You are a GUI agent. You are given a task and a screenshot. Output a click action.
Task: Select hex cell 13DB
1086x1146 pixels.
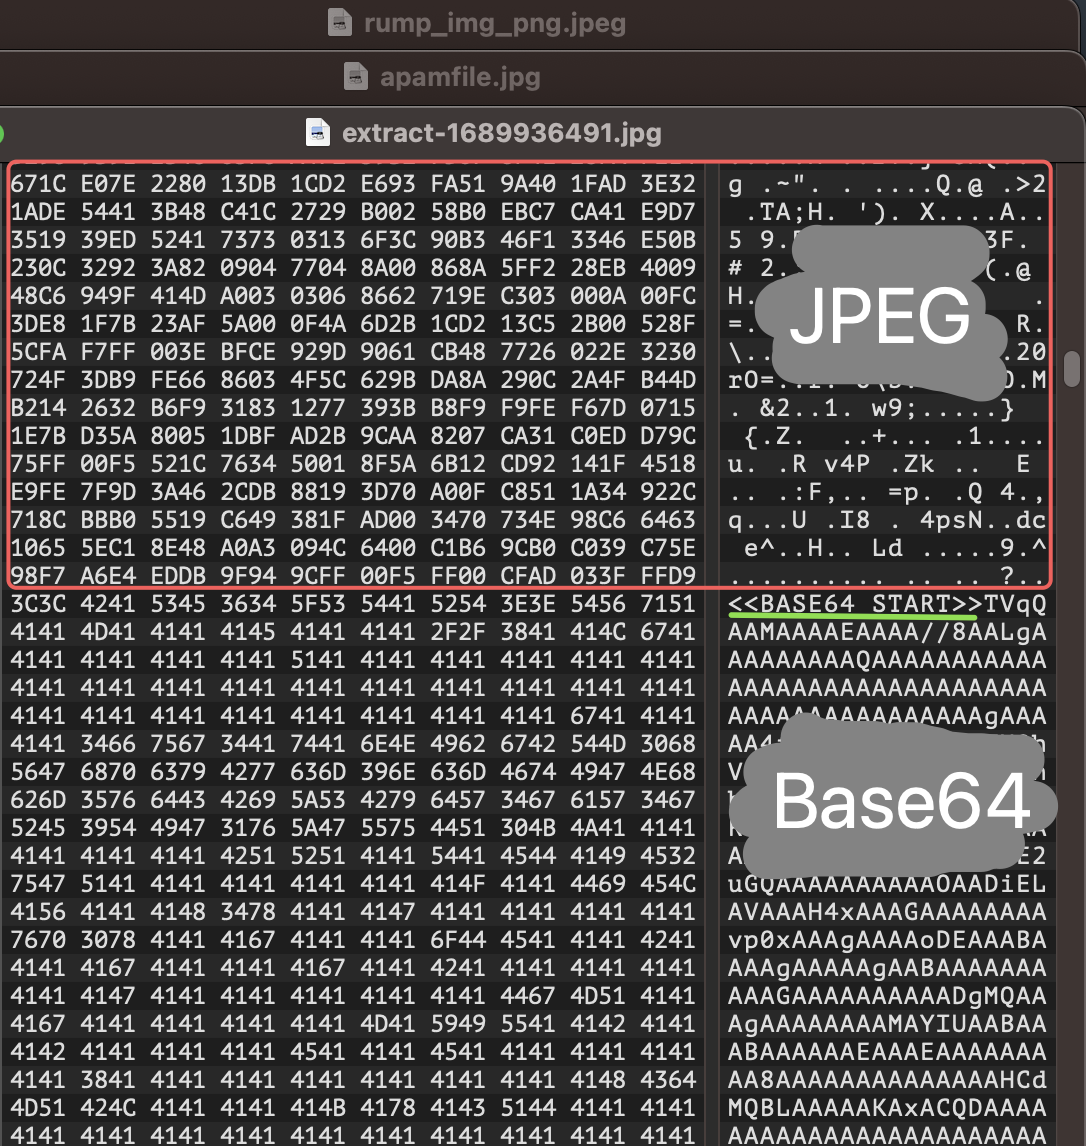tap(248, 183)
